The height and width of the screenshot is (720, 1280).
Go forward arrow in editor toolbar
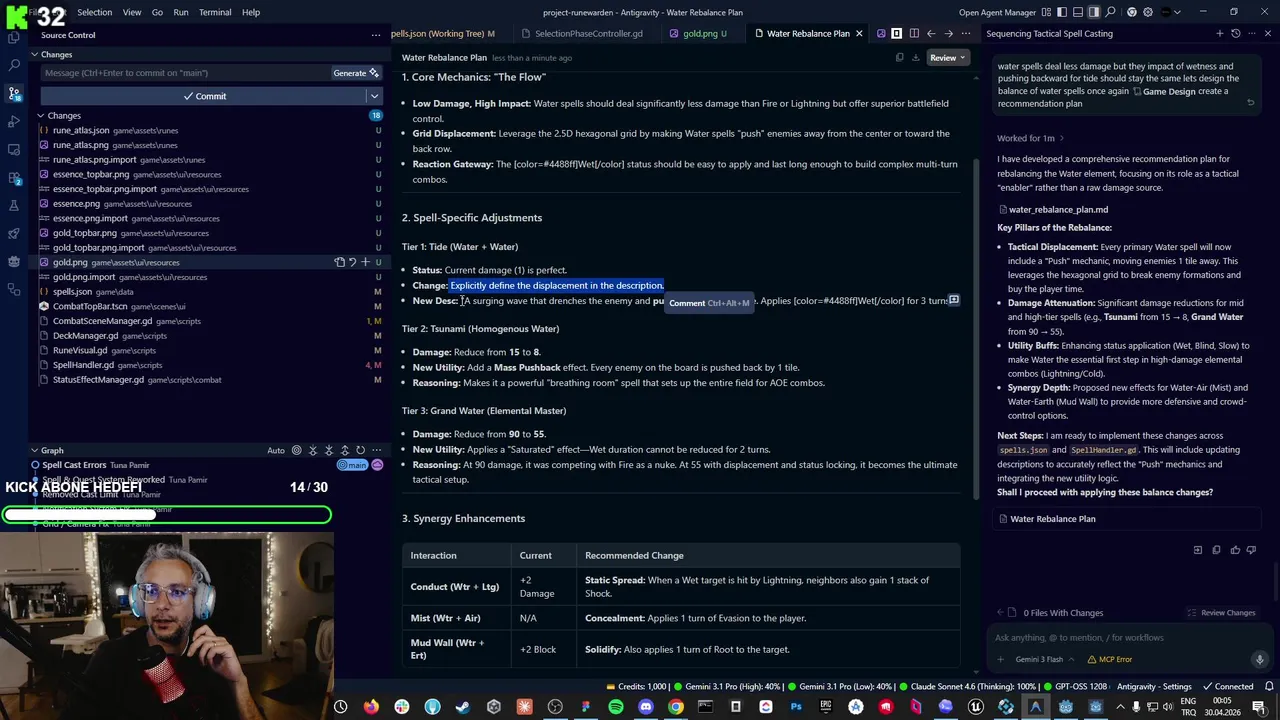(949, 33)
